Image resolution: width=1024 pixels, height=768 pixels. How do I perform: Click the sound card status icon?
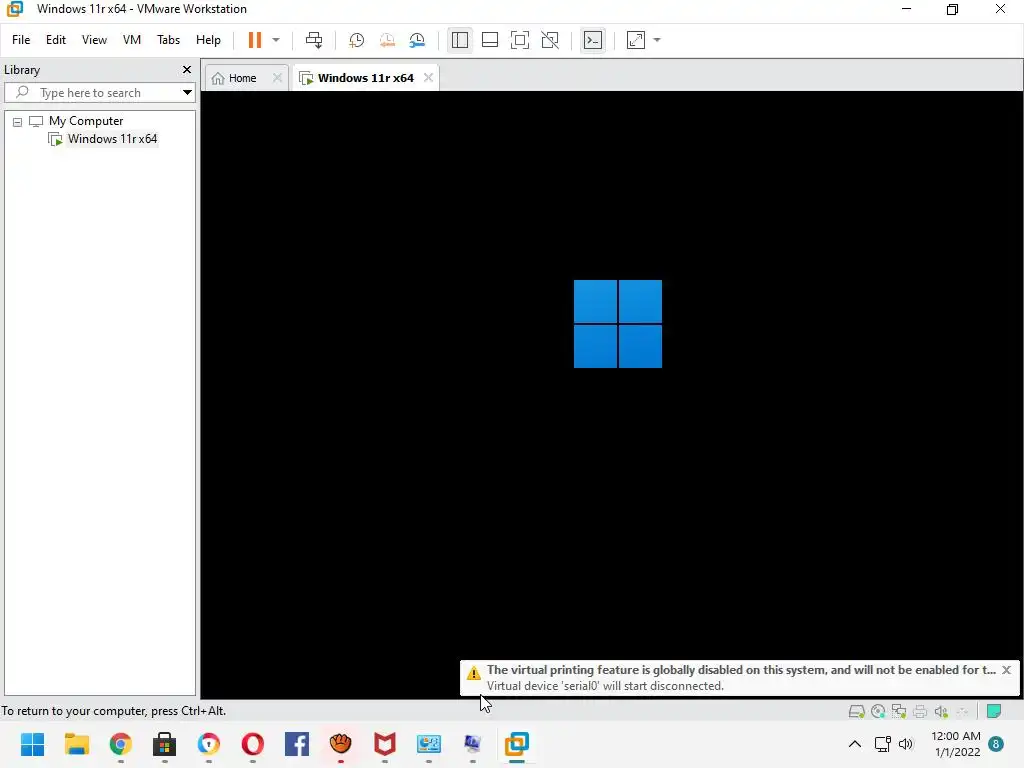tap(941, 711)
